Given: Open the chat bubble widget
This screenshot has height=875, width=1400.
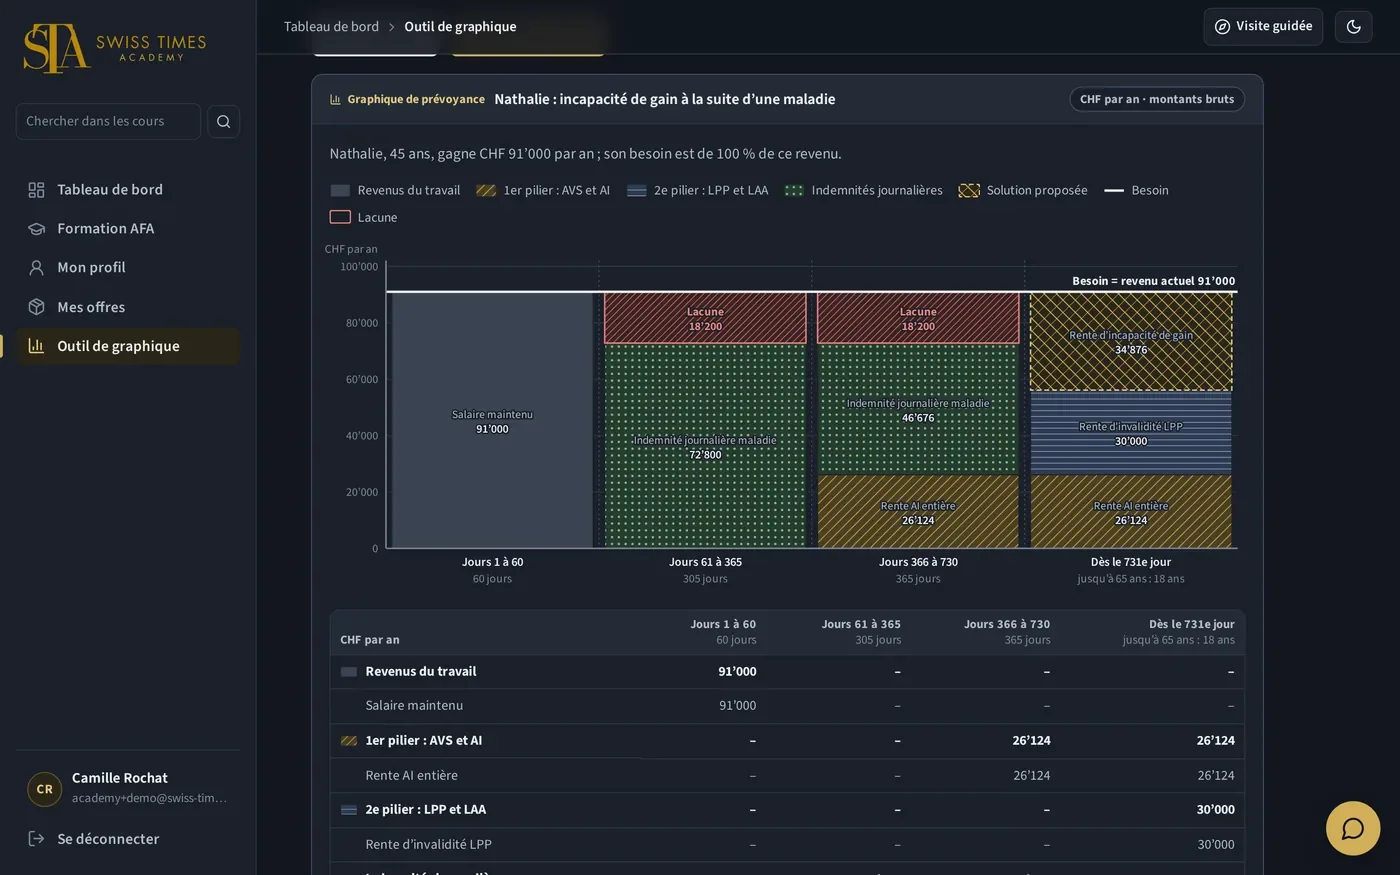Looking at the screenshot, I should (x=1353, y=828).
